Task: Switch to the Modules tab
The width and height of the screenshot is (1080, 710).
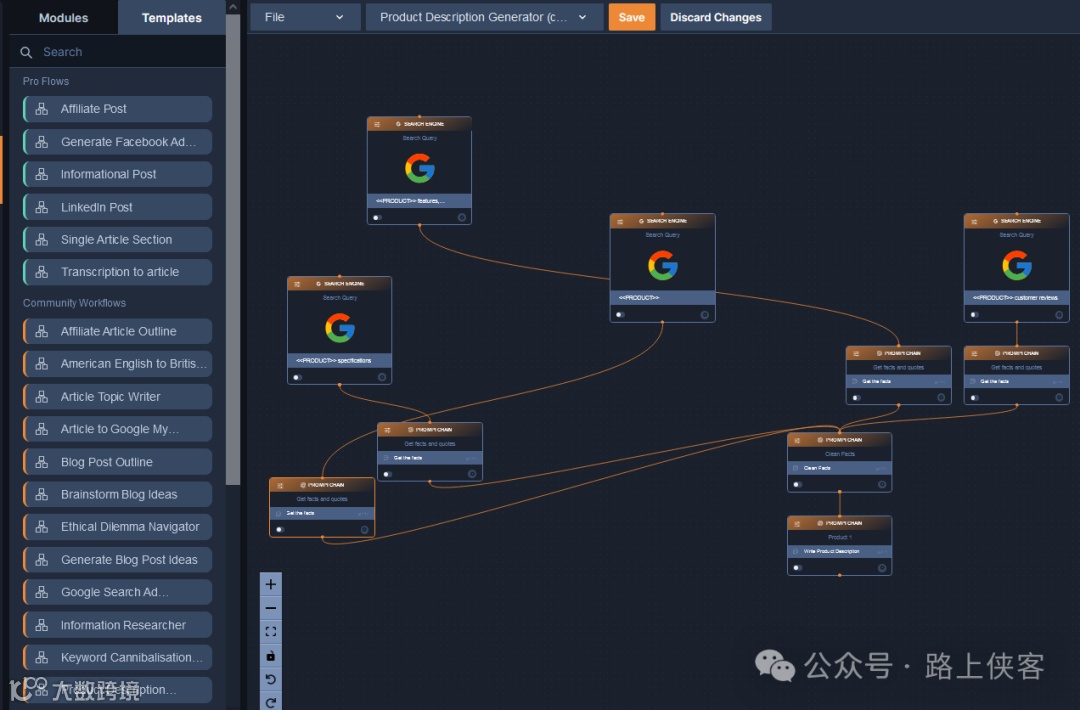Action: [x=63, y=18]
